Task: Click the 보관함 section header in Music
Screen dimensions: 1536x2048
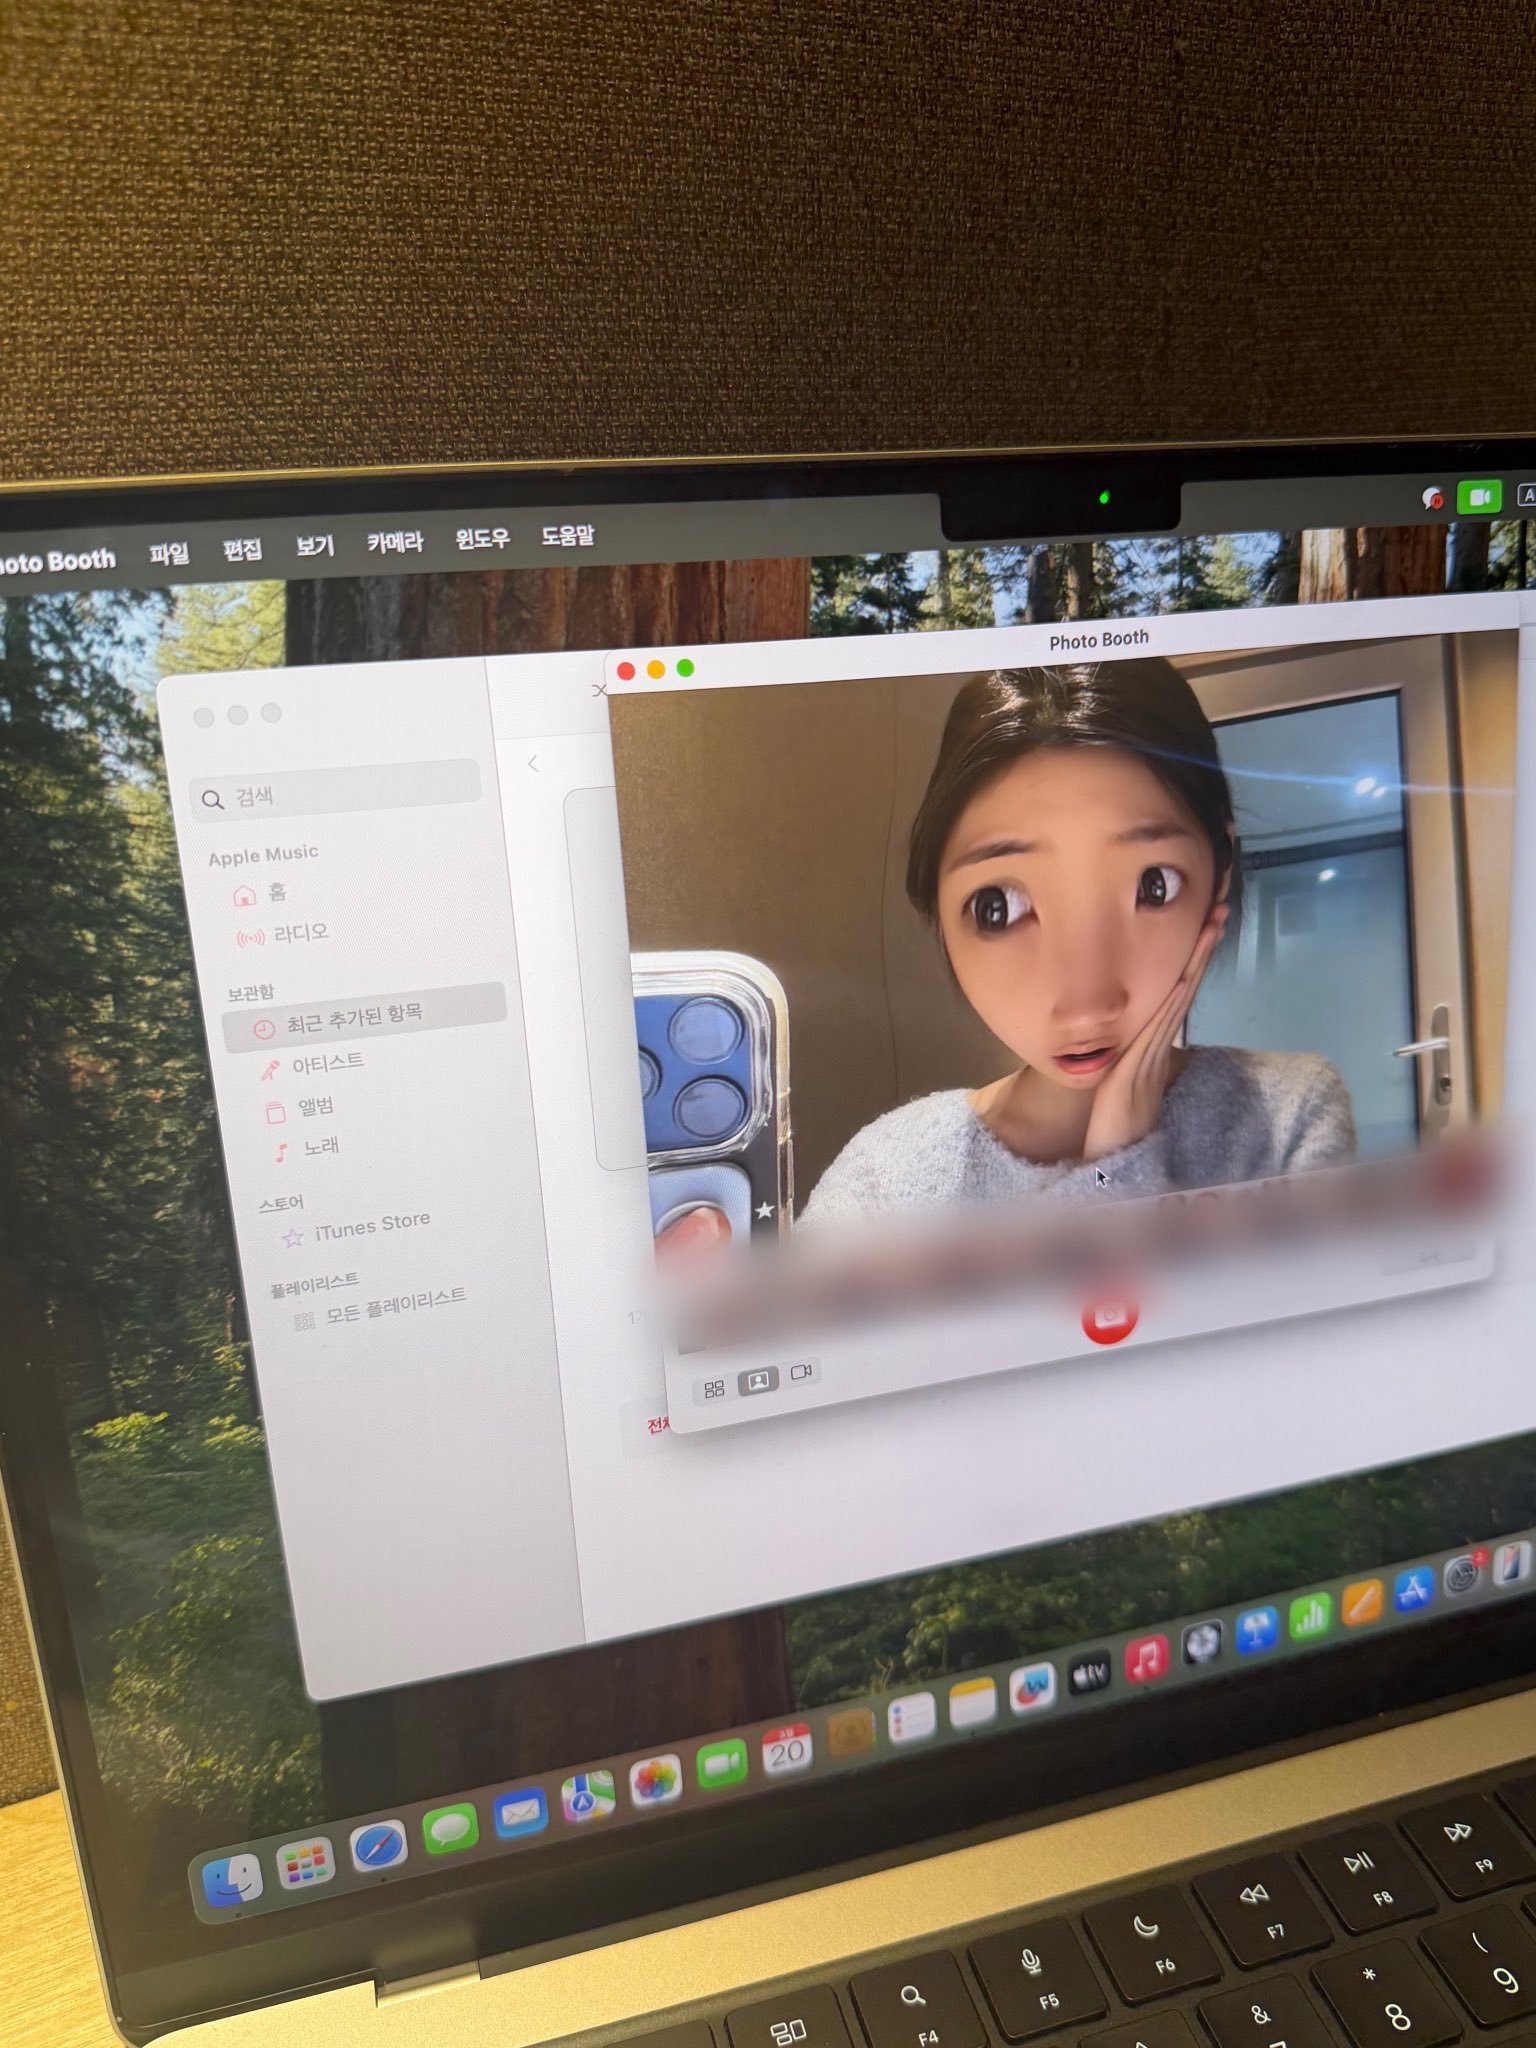Action: point(251,992)
